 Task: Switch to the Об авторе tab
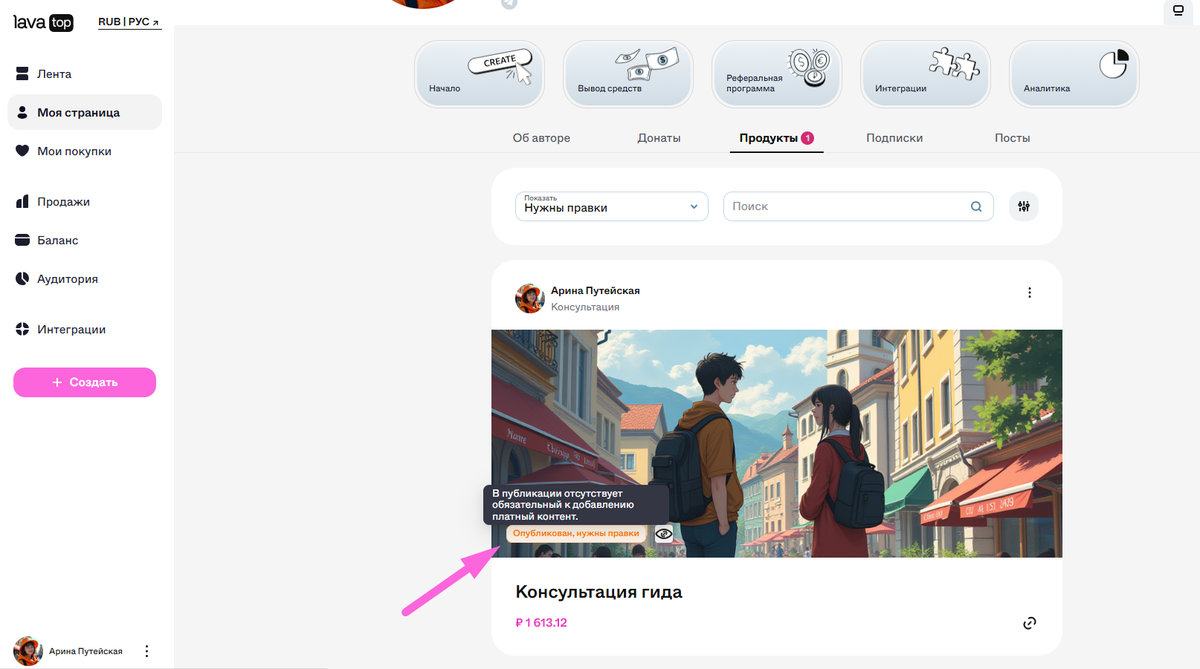click(x=541, y=138)
